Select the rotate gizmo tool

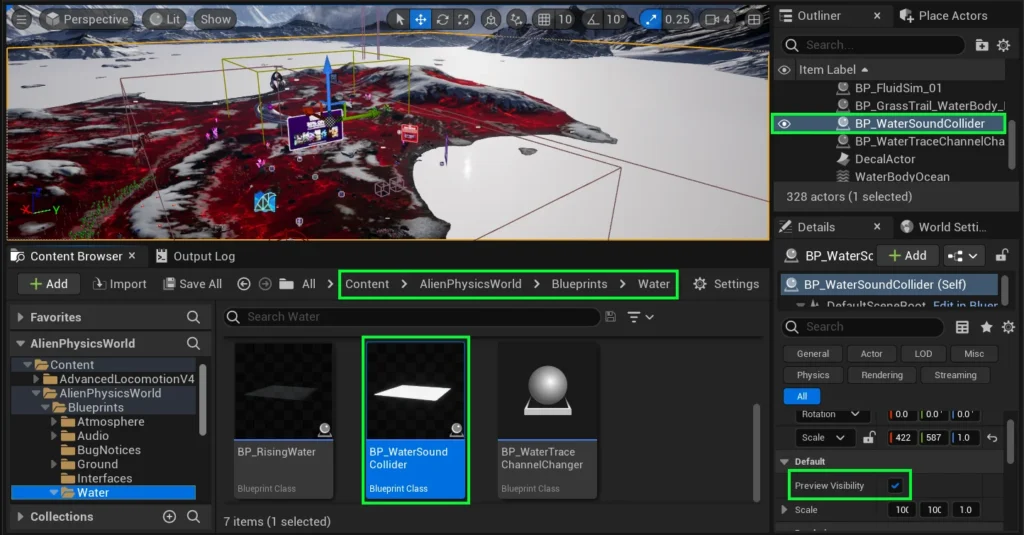click(x=443, y=19)
